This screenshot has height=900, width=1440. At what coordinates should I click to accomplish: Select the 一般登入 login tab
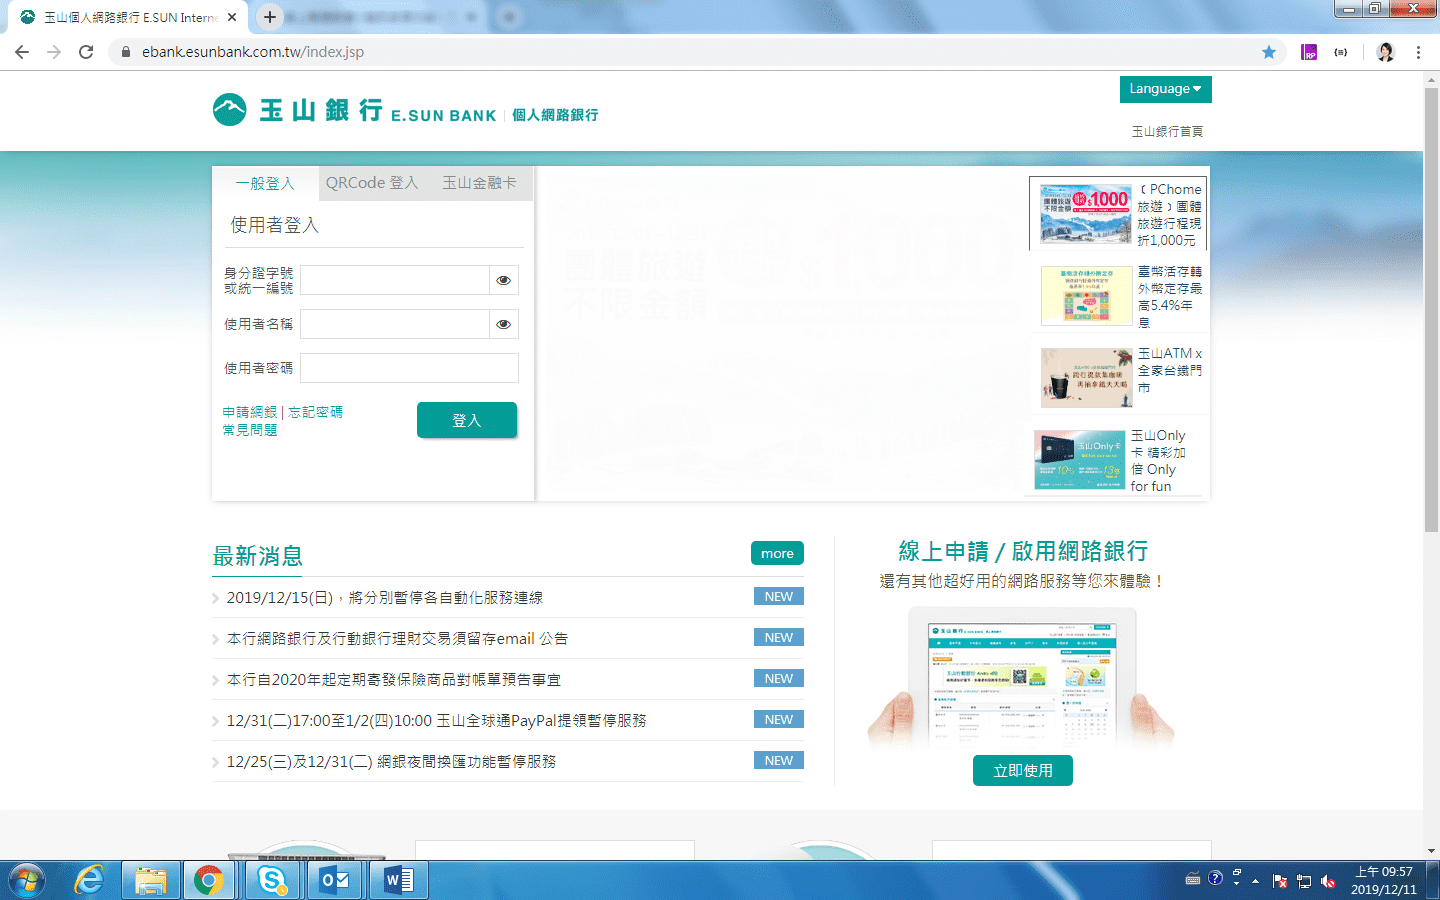coord(265,183)
